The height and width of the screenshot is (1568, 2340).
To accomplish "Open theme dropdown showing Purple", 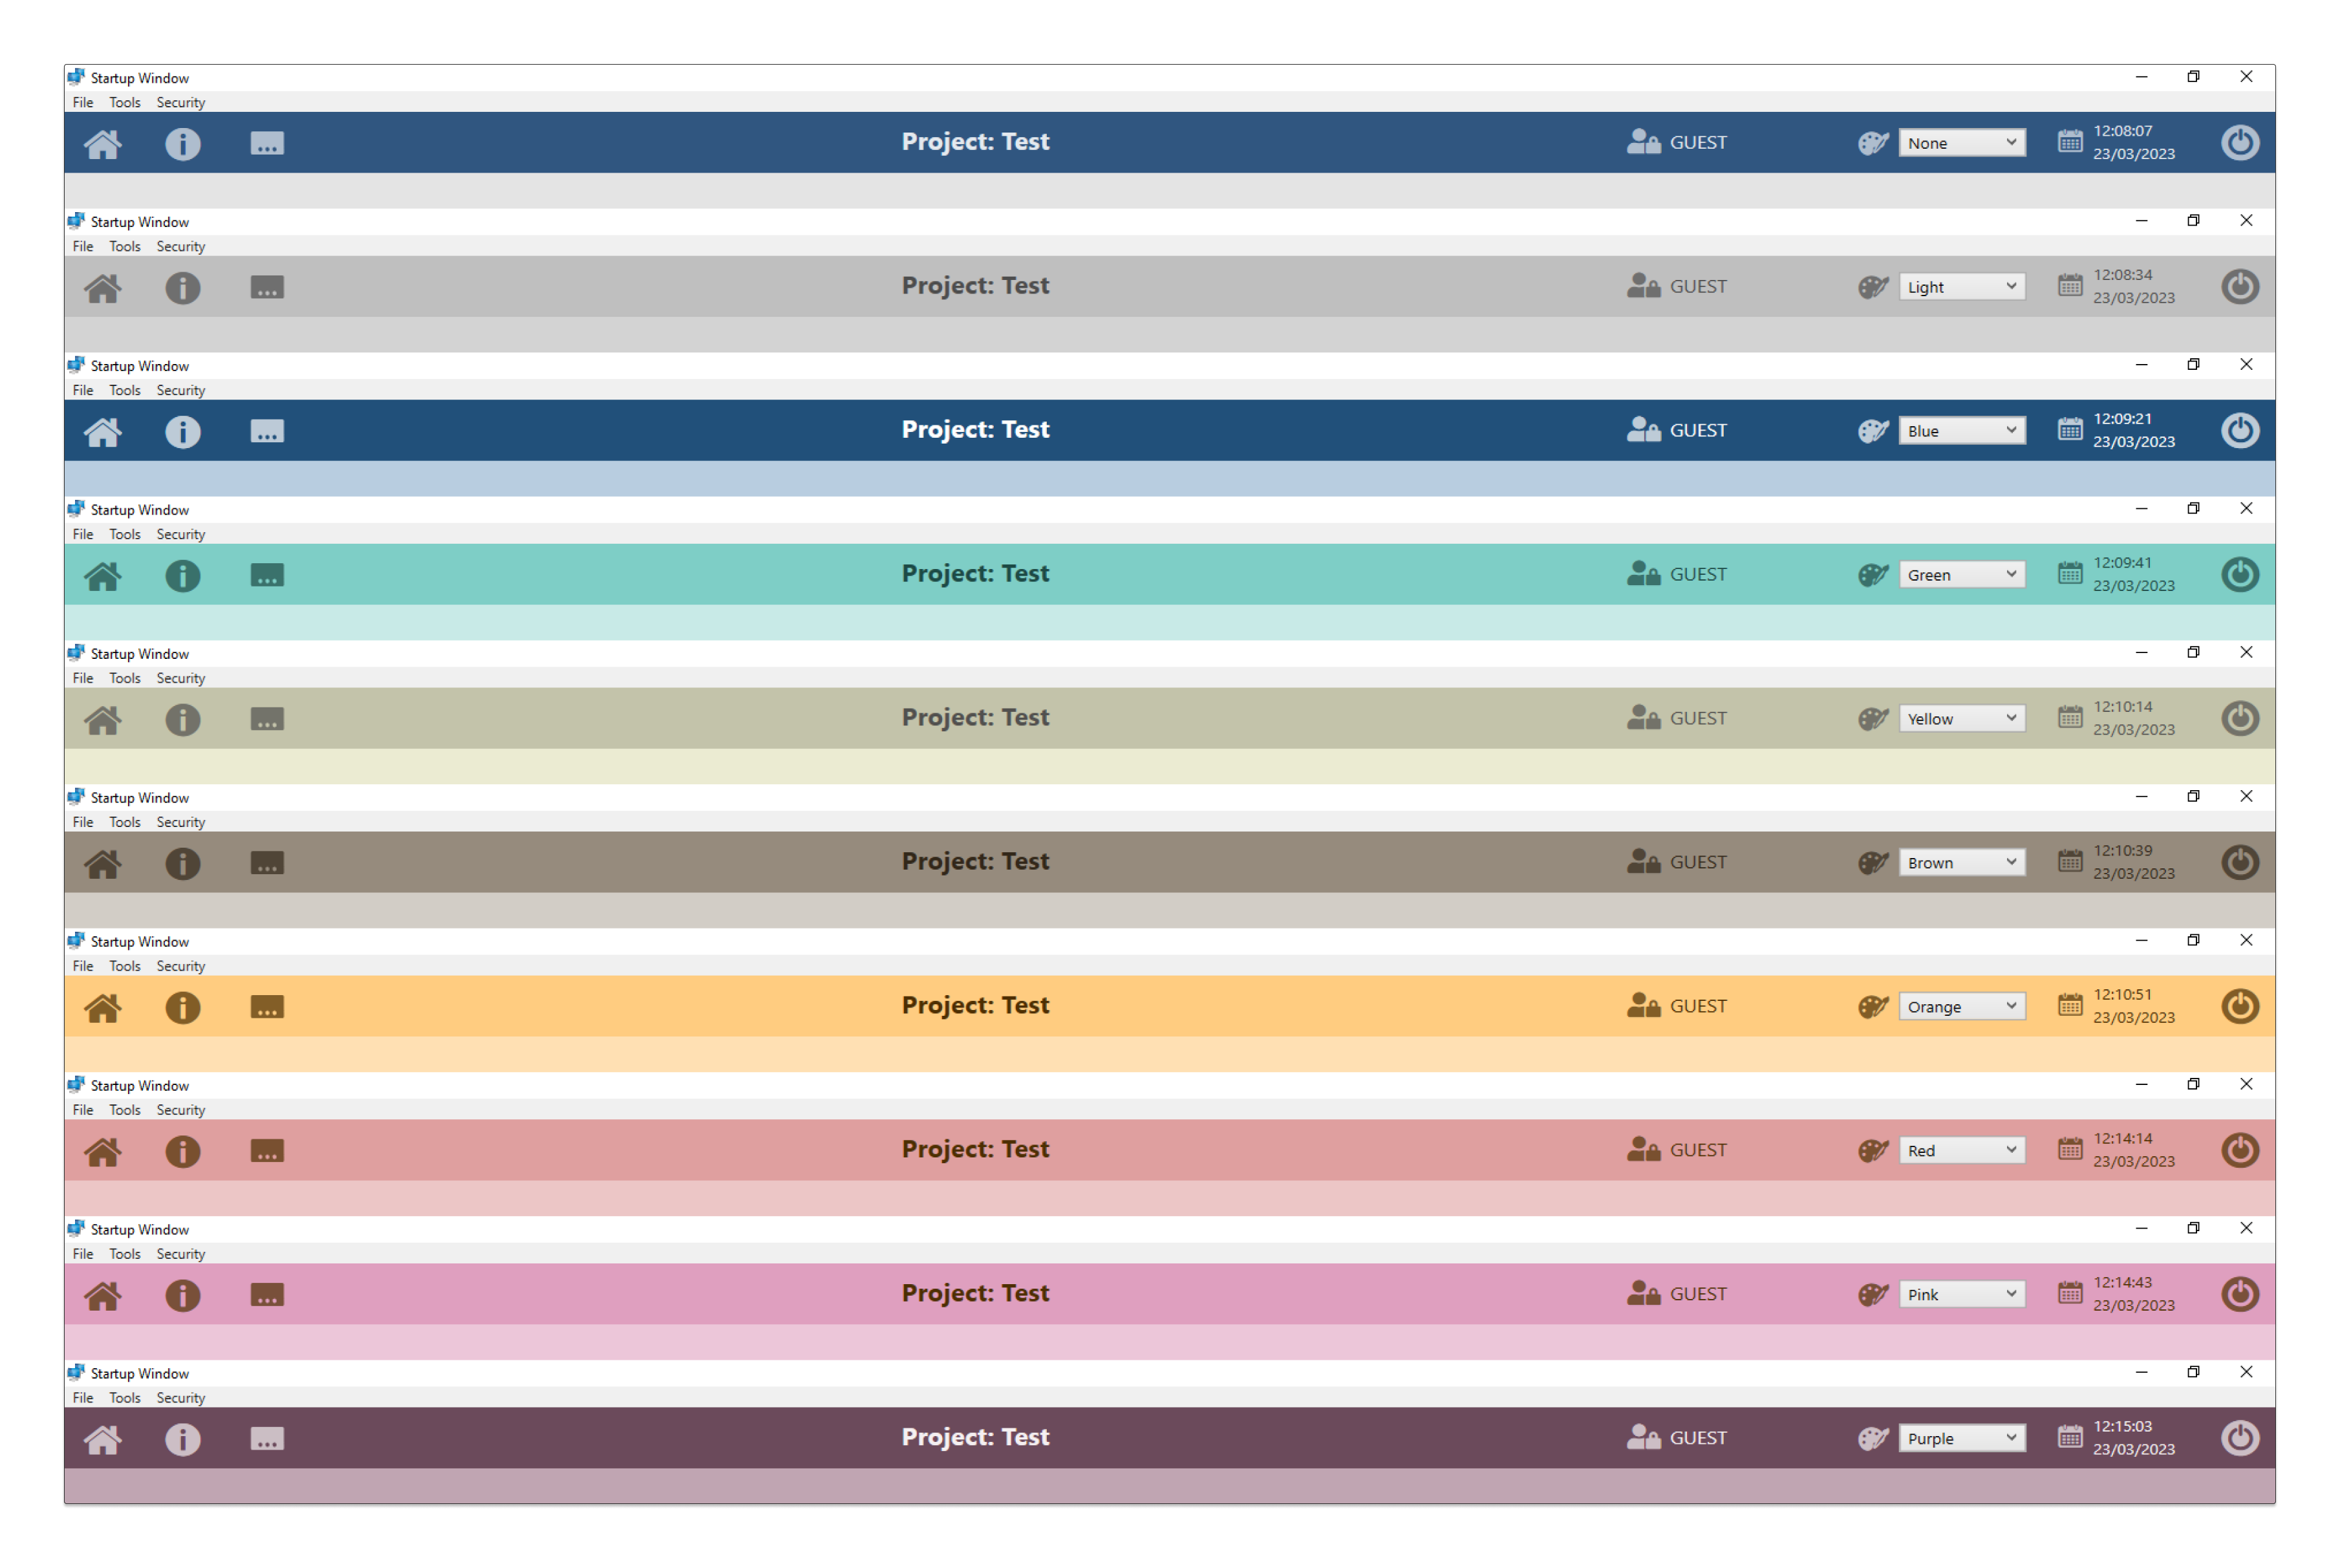I will point(1961,1438).
